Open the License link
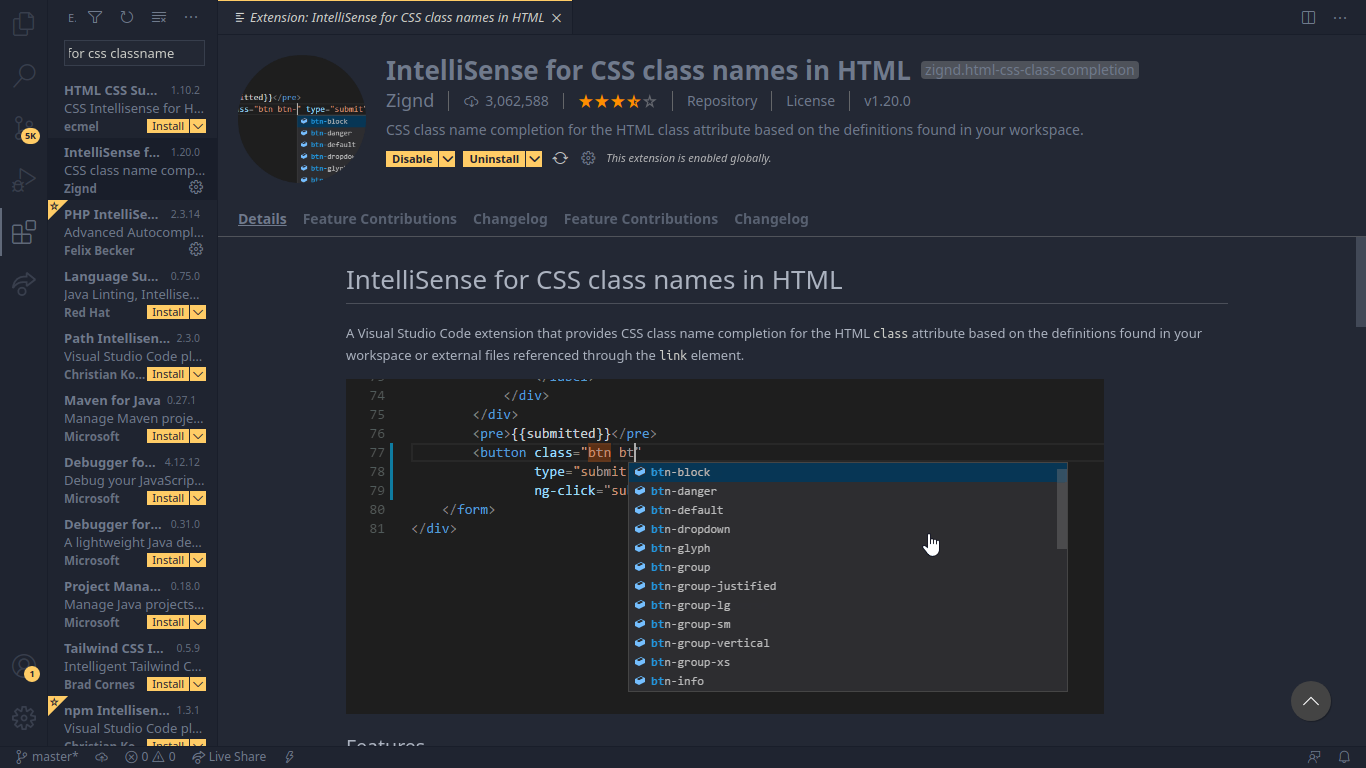Viewport: 1366px width, 768px height. tap(810, 101)
